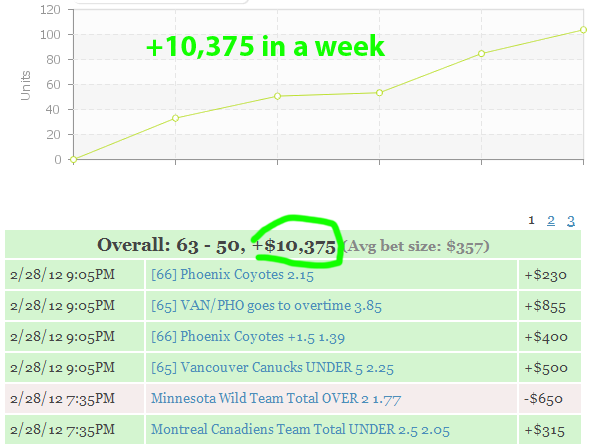Screen dimensions: 589x446
Task: Click the circled +$10,375 overall profit
Action: [x=294, y=246]
